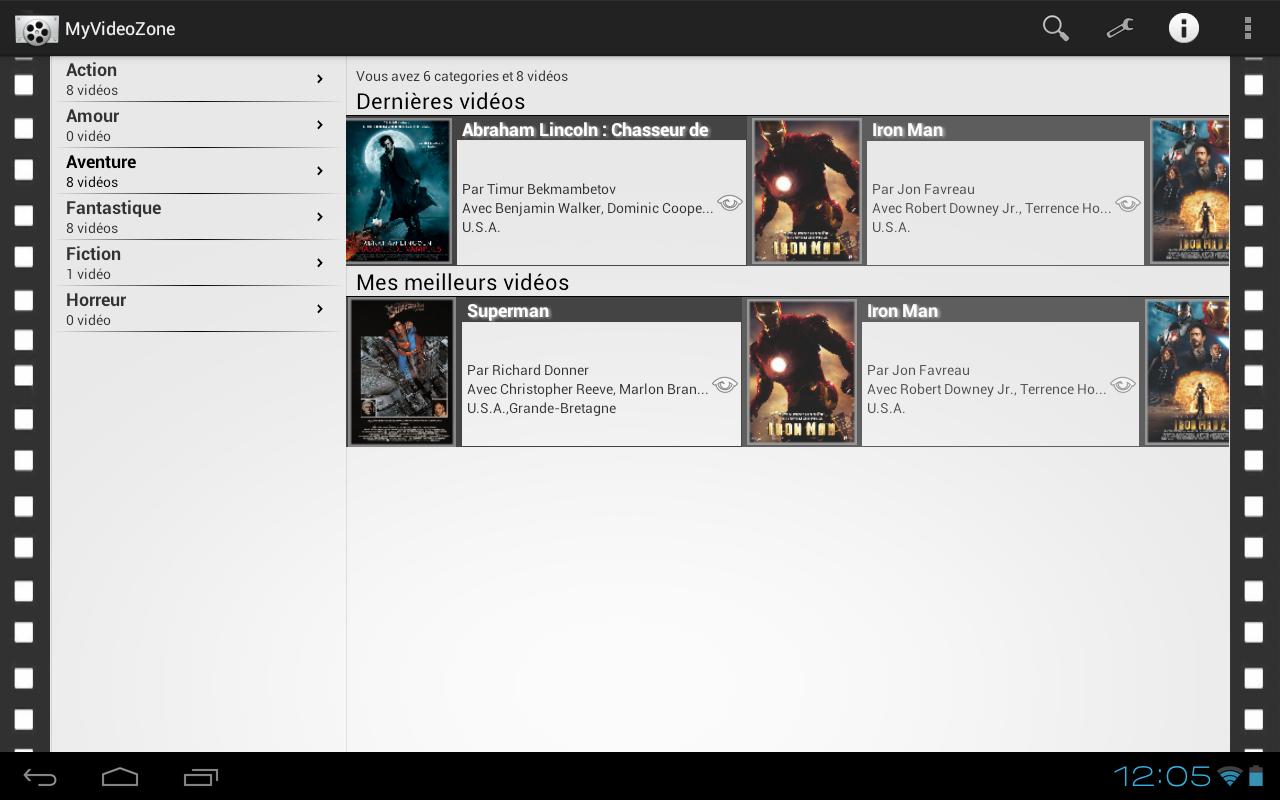Expand the Action category chevron
1280x800 pixels.
pyautogui.click(x=320, y=79)
